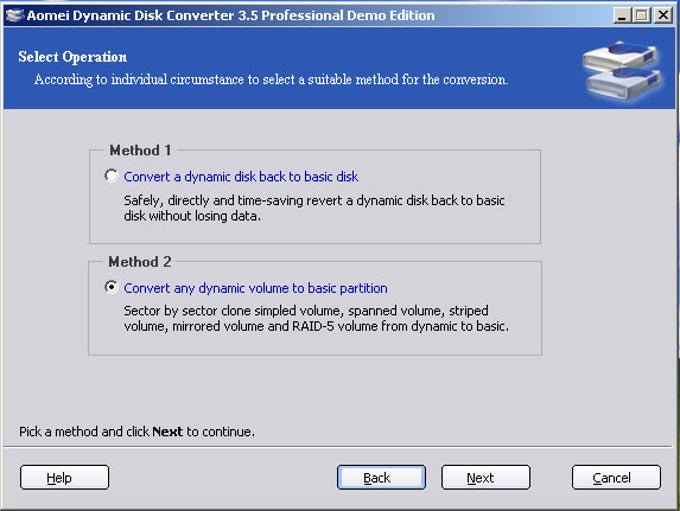Minimize the Aomei Dynamic Disk Converter window
The width and height of the screenshot is (680, 511).
coord(622,16)
